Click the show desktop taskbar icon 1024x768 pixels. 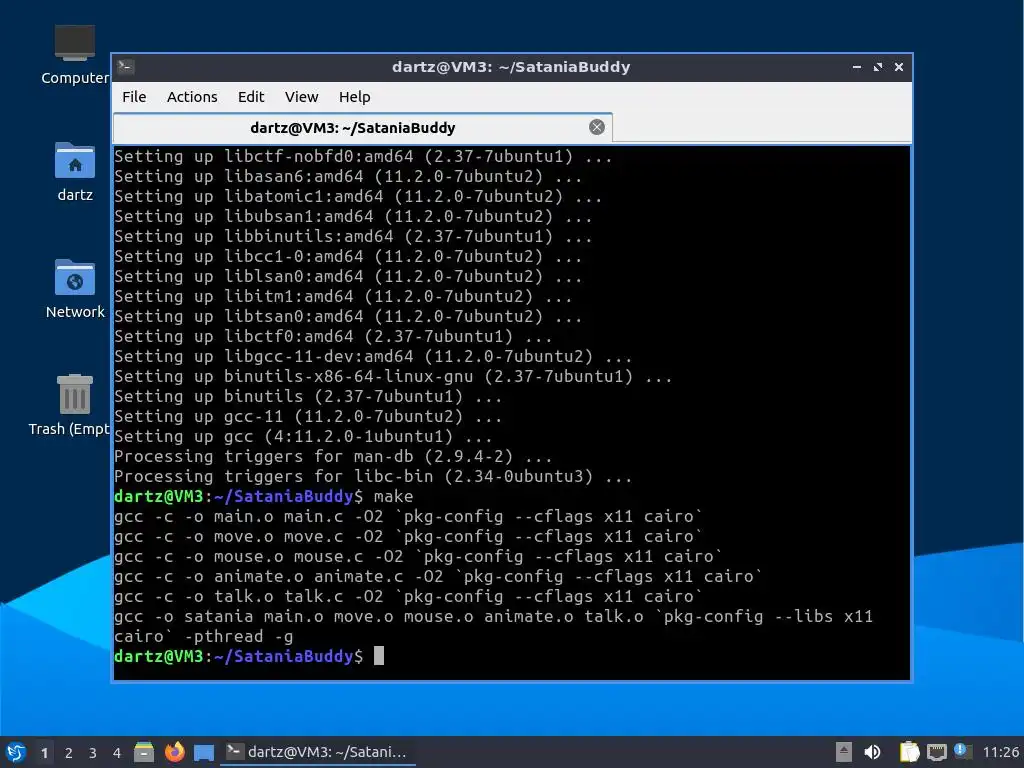coord(204,753)
